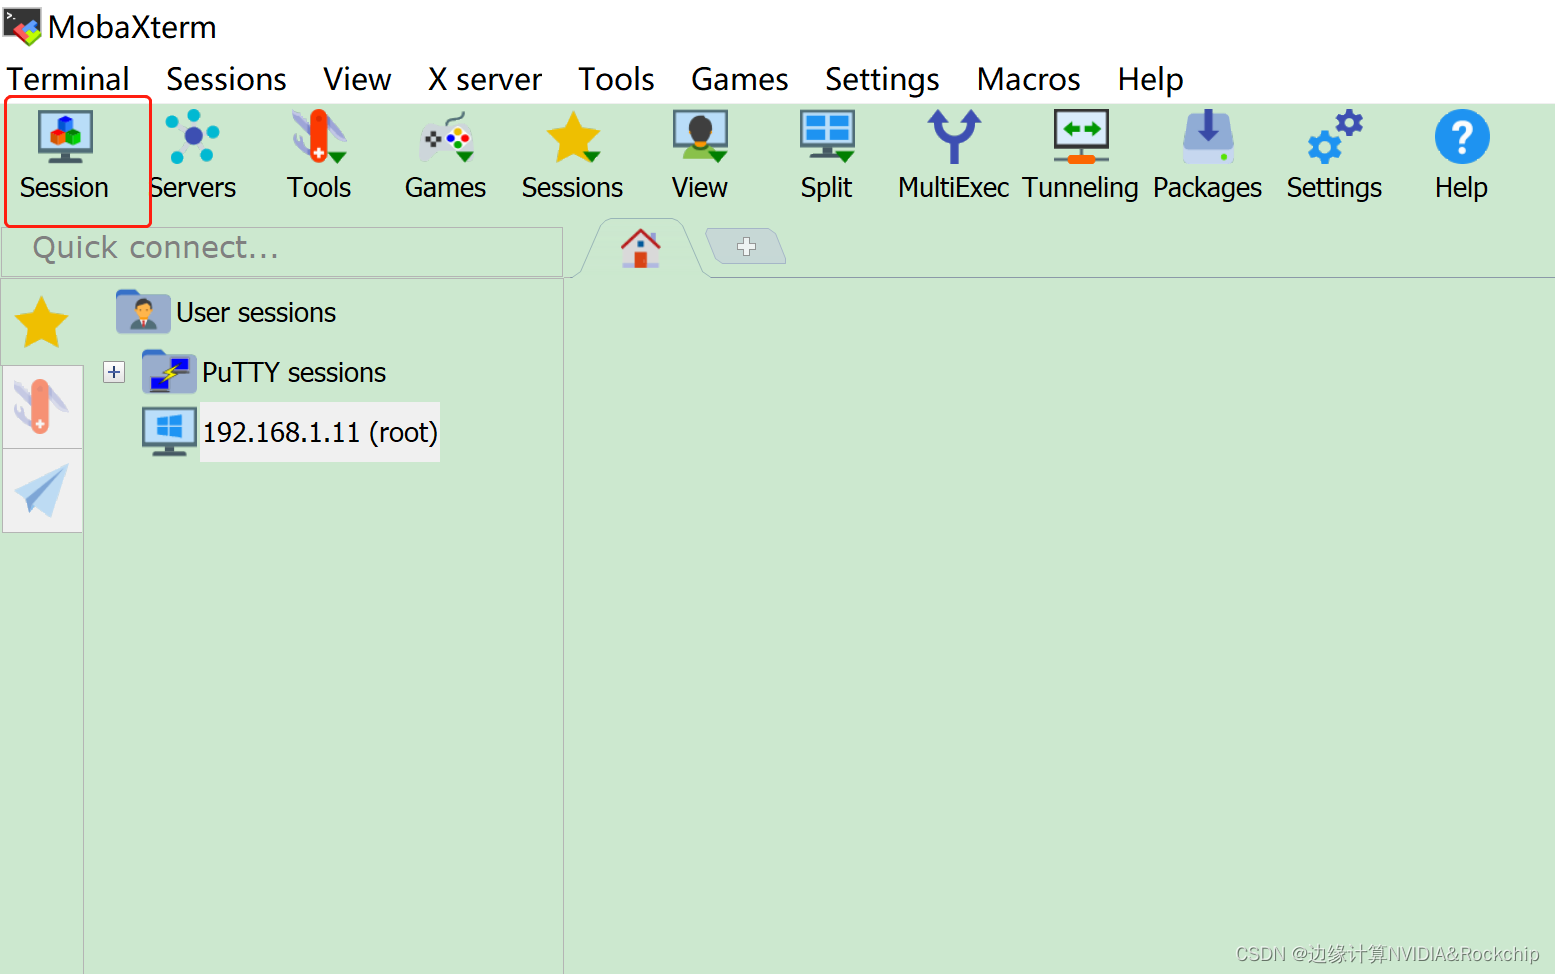Open the Help menu

1151,79
